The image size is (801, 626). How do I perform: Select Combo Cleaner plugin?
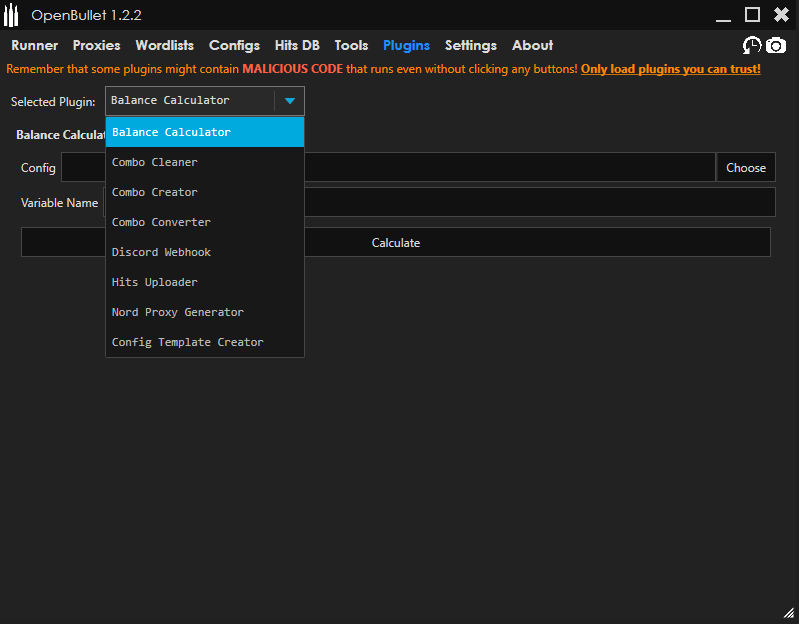[x=204, y=163]
